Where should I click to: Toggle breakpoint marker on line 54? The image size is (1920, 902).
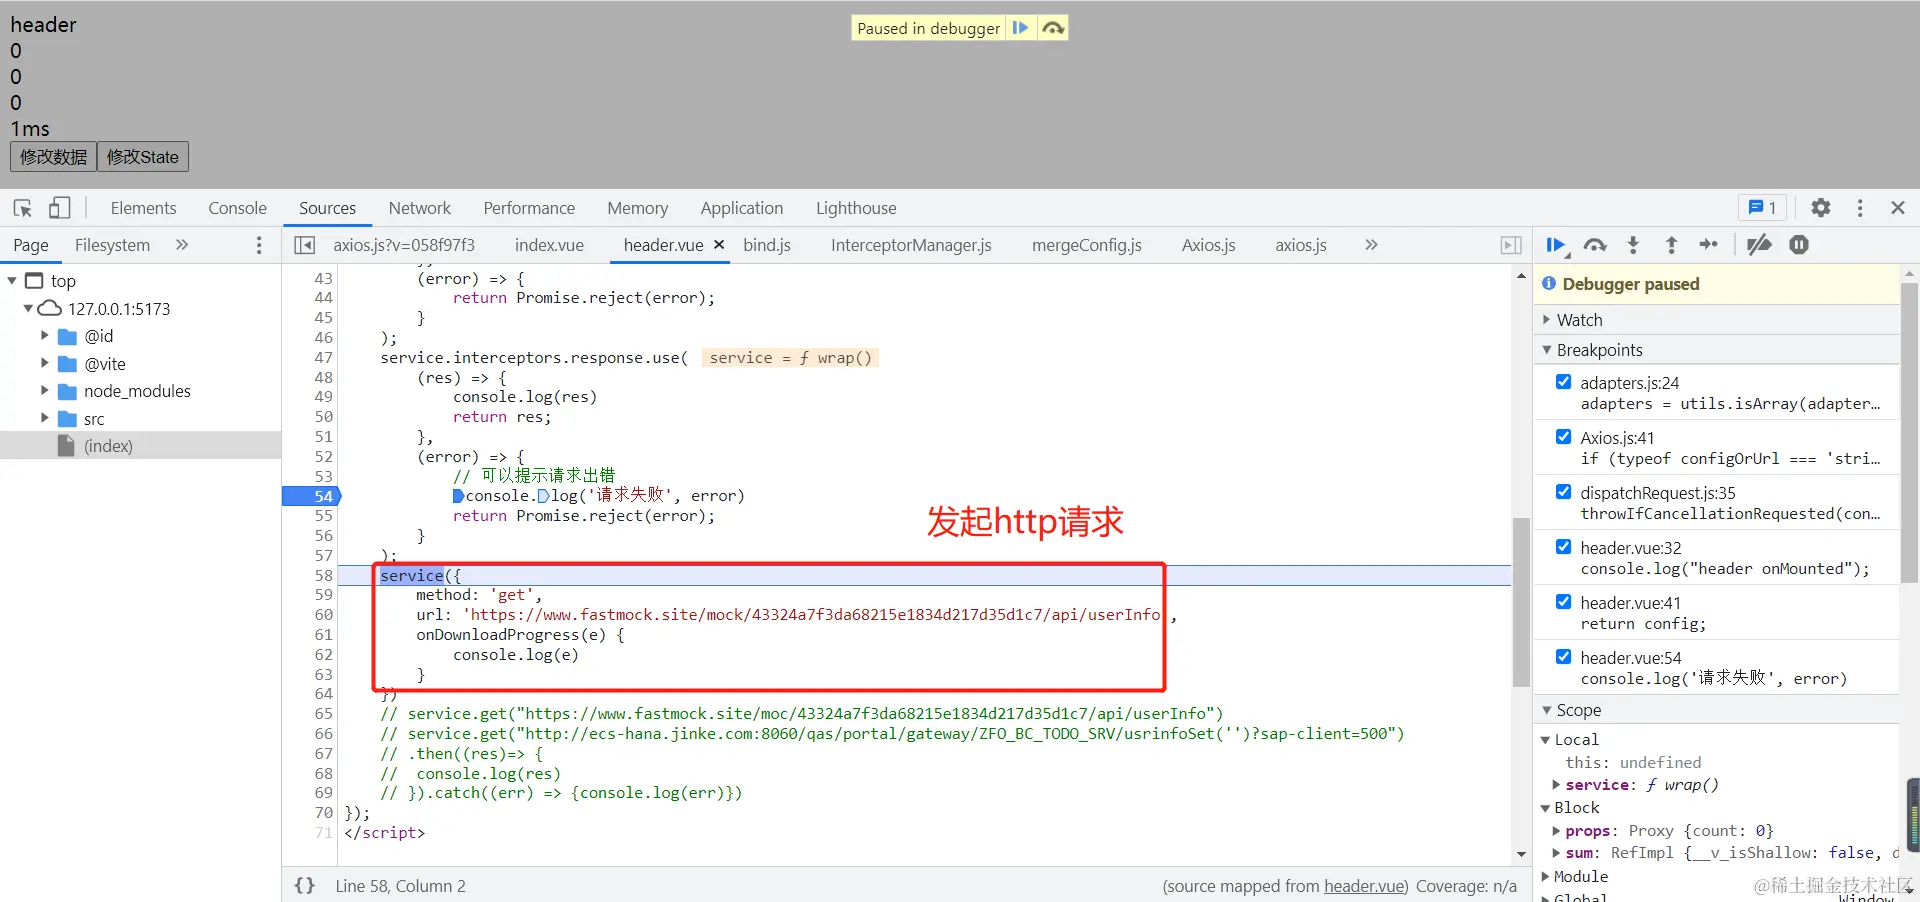click(312, 496)
